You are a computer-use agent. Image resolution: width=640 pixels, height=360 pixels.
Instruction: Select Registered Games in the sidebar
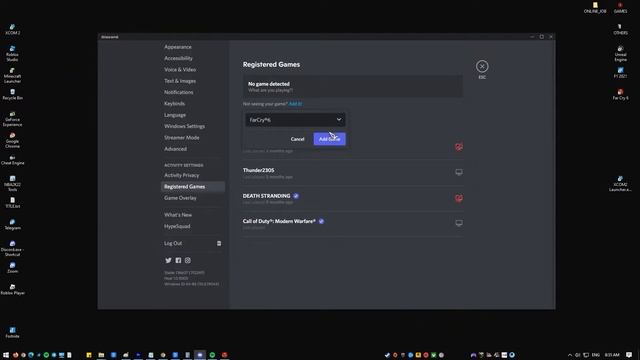[x=193, y=187]
